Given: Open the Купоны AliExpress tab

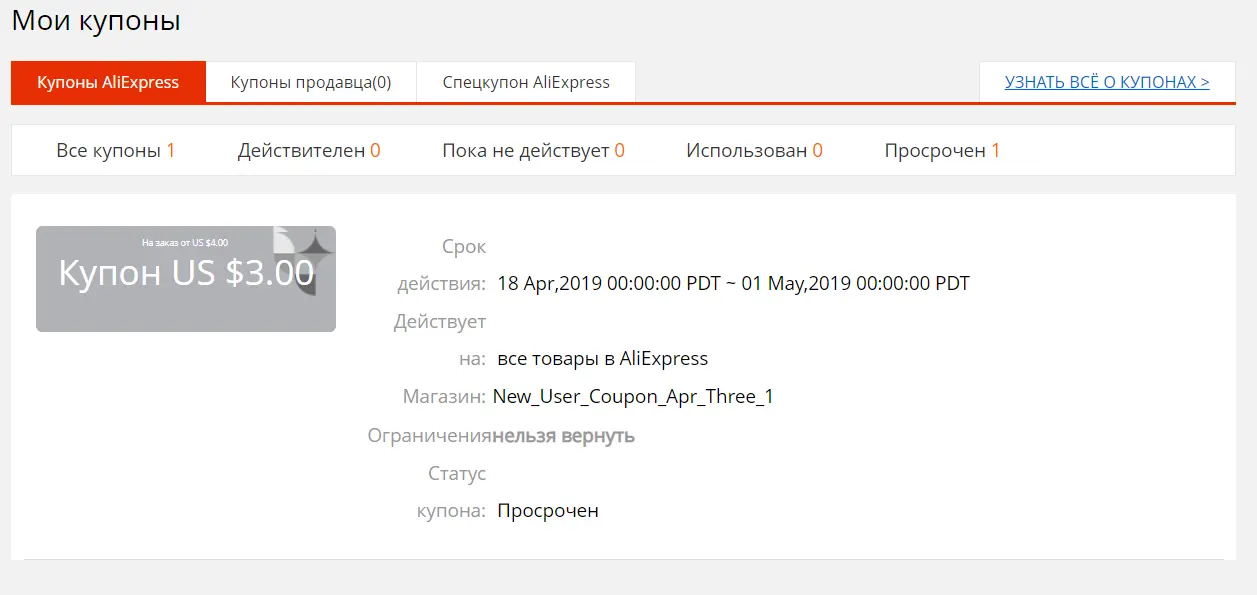Looking at the screenshot, I should click(x=108, y=82).
